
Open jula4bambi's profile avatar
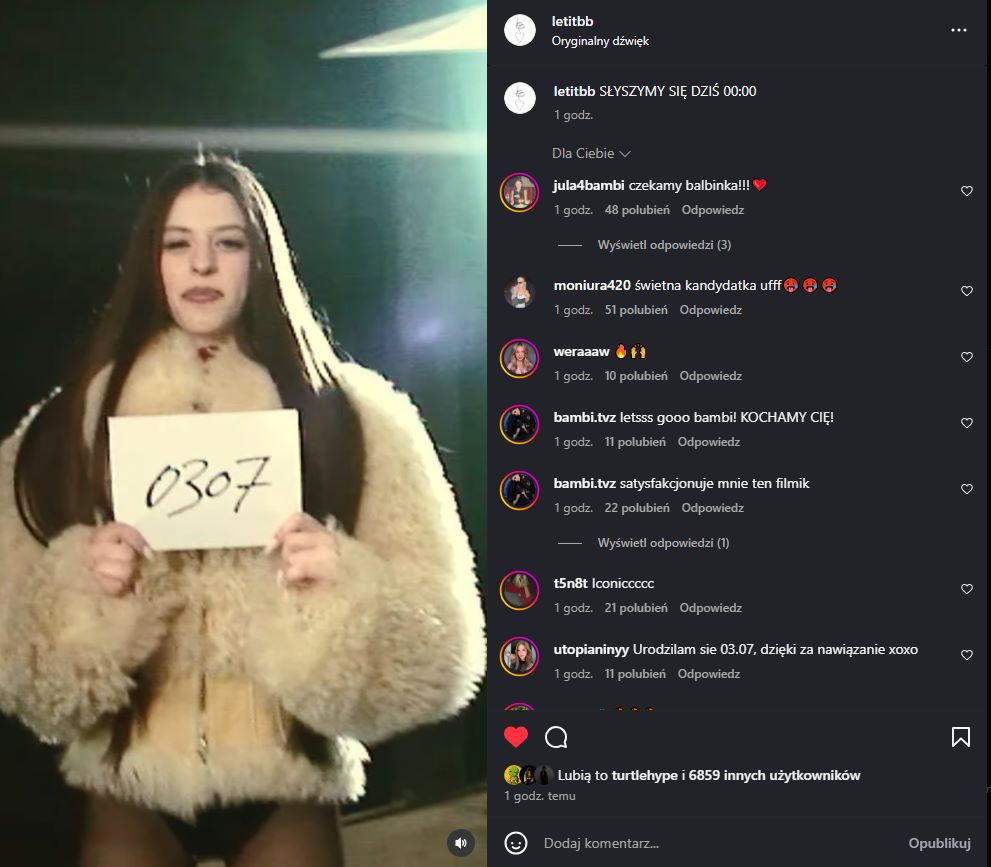tap(520, 192)
